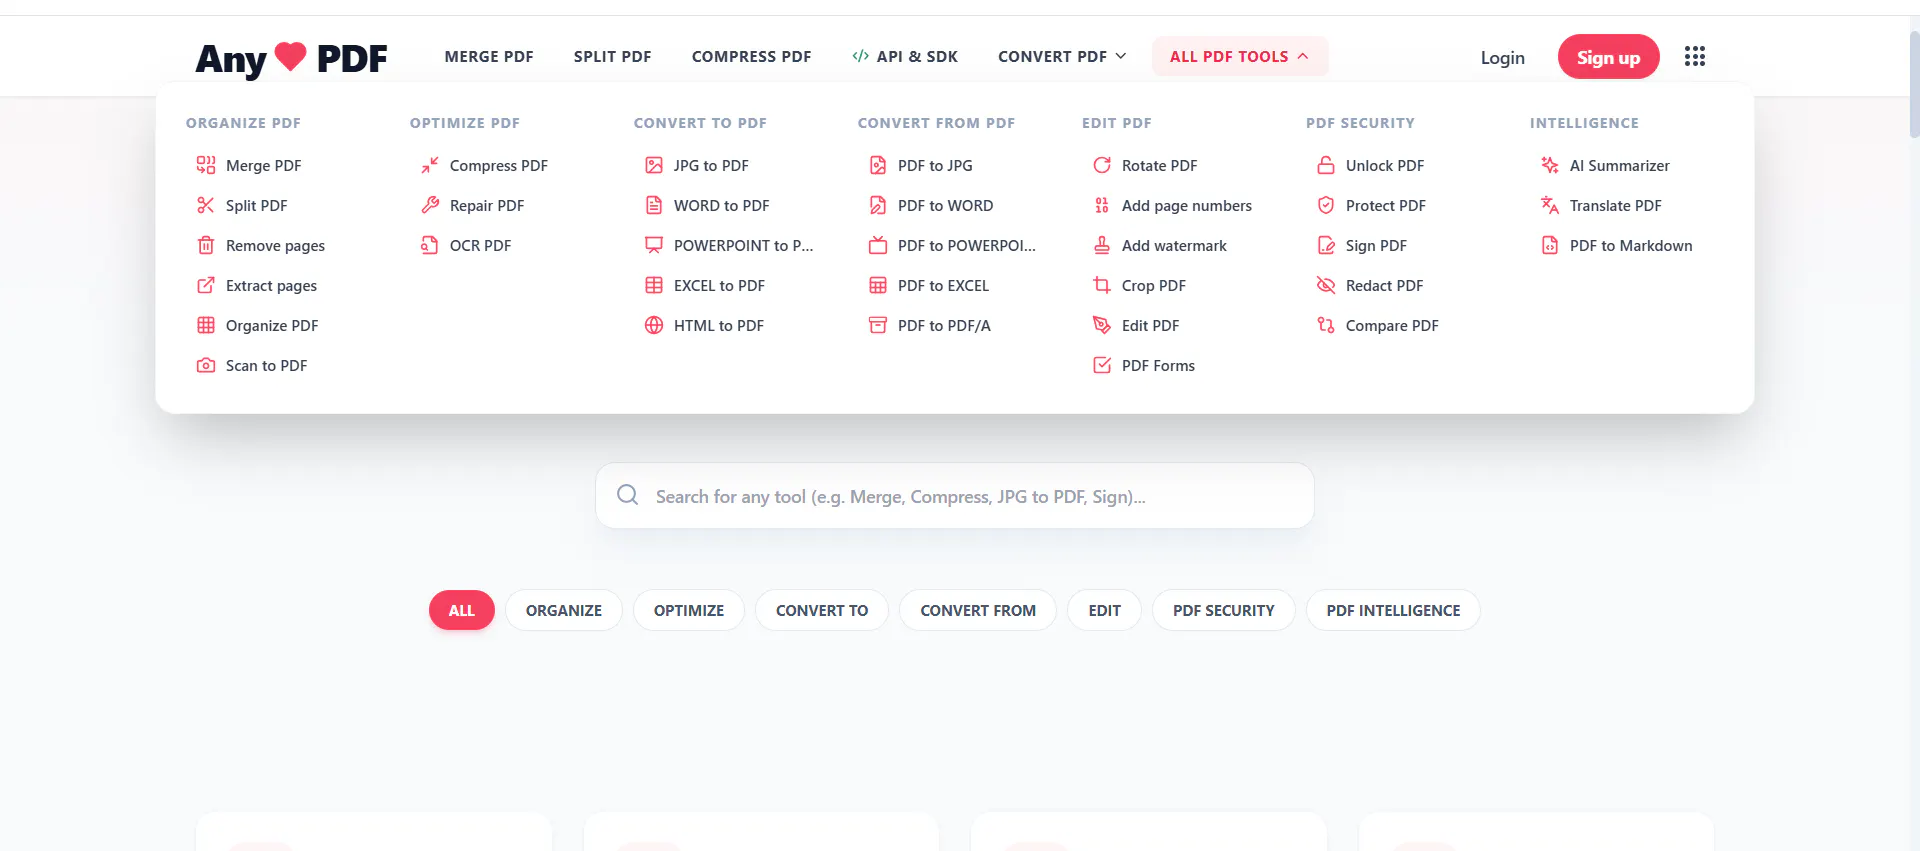
Task: Click the trash icon for Remove pages
Action: (206, 245)
